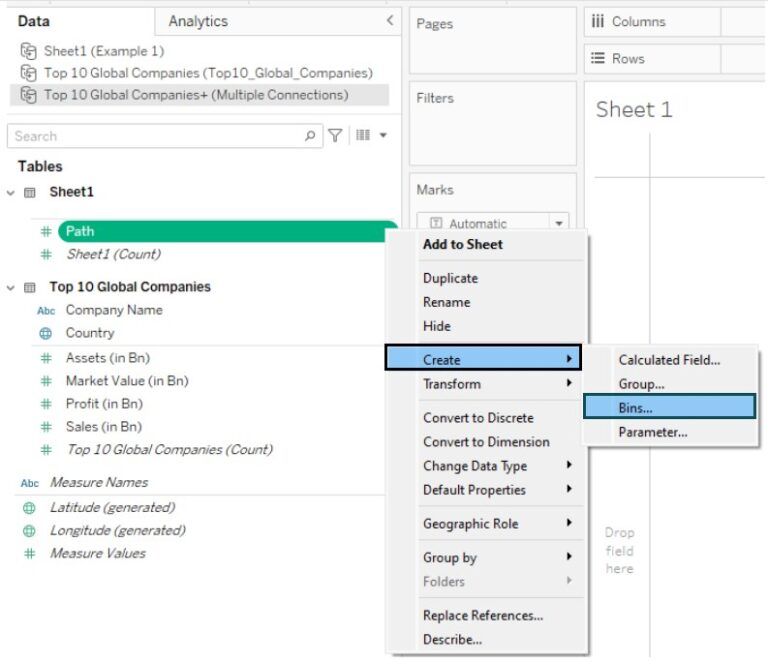This screenshot has width=768, height=662.
Task: Collapse the Top 10 Global Companies table chevron
Action: click(11, 288)
